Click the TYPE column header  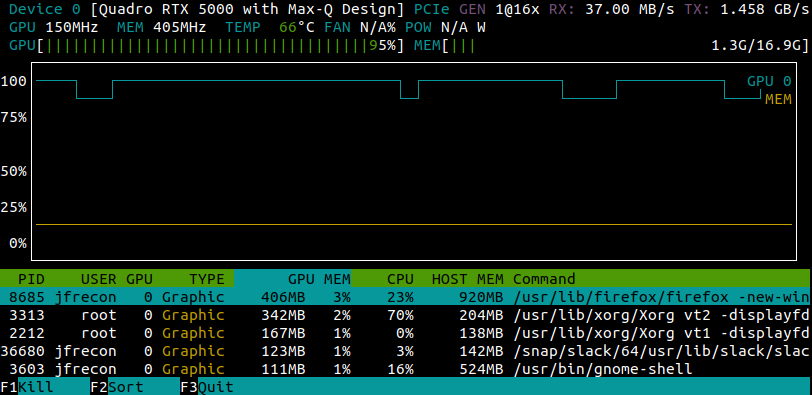click(x=207, y=279)
